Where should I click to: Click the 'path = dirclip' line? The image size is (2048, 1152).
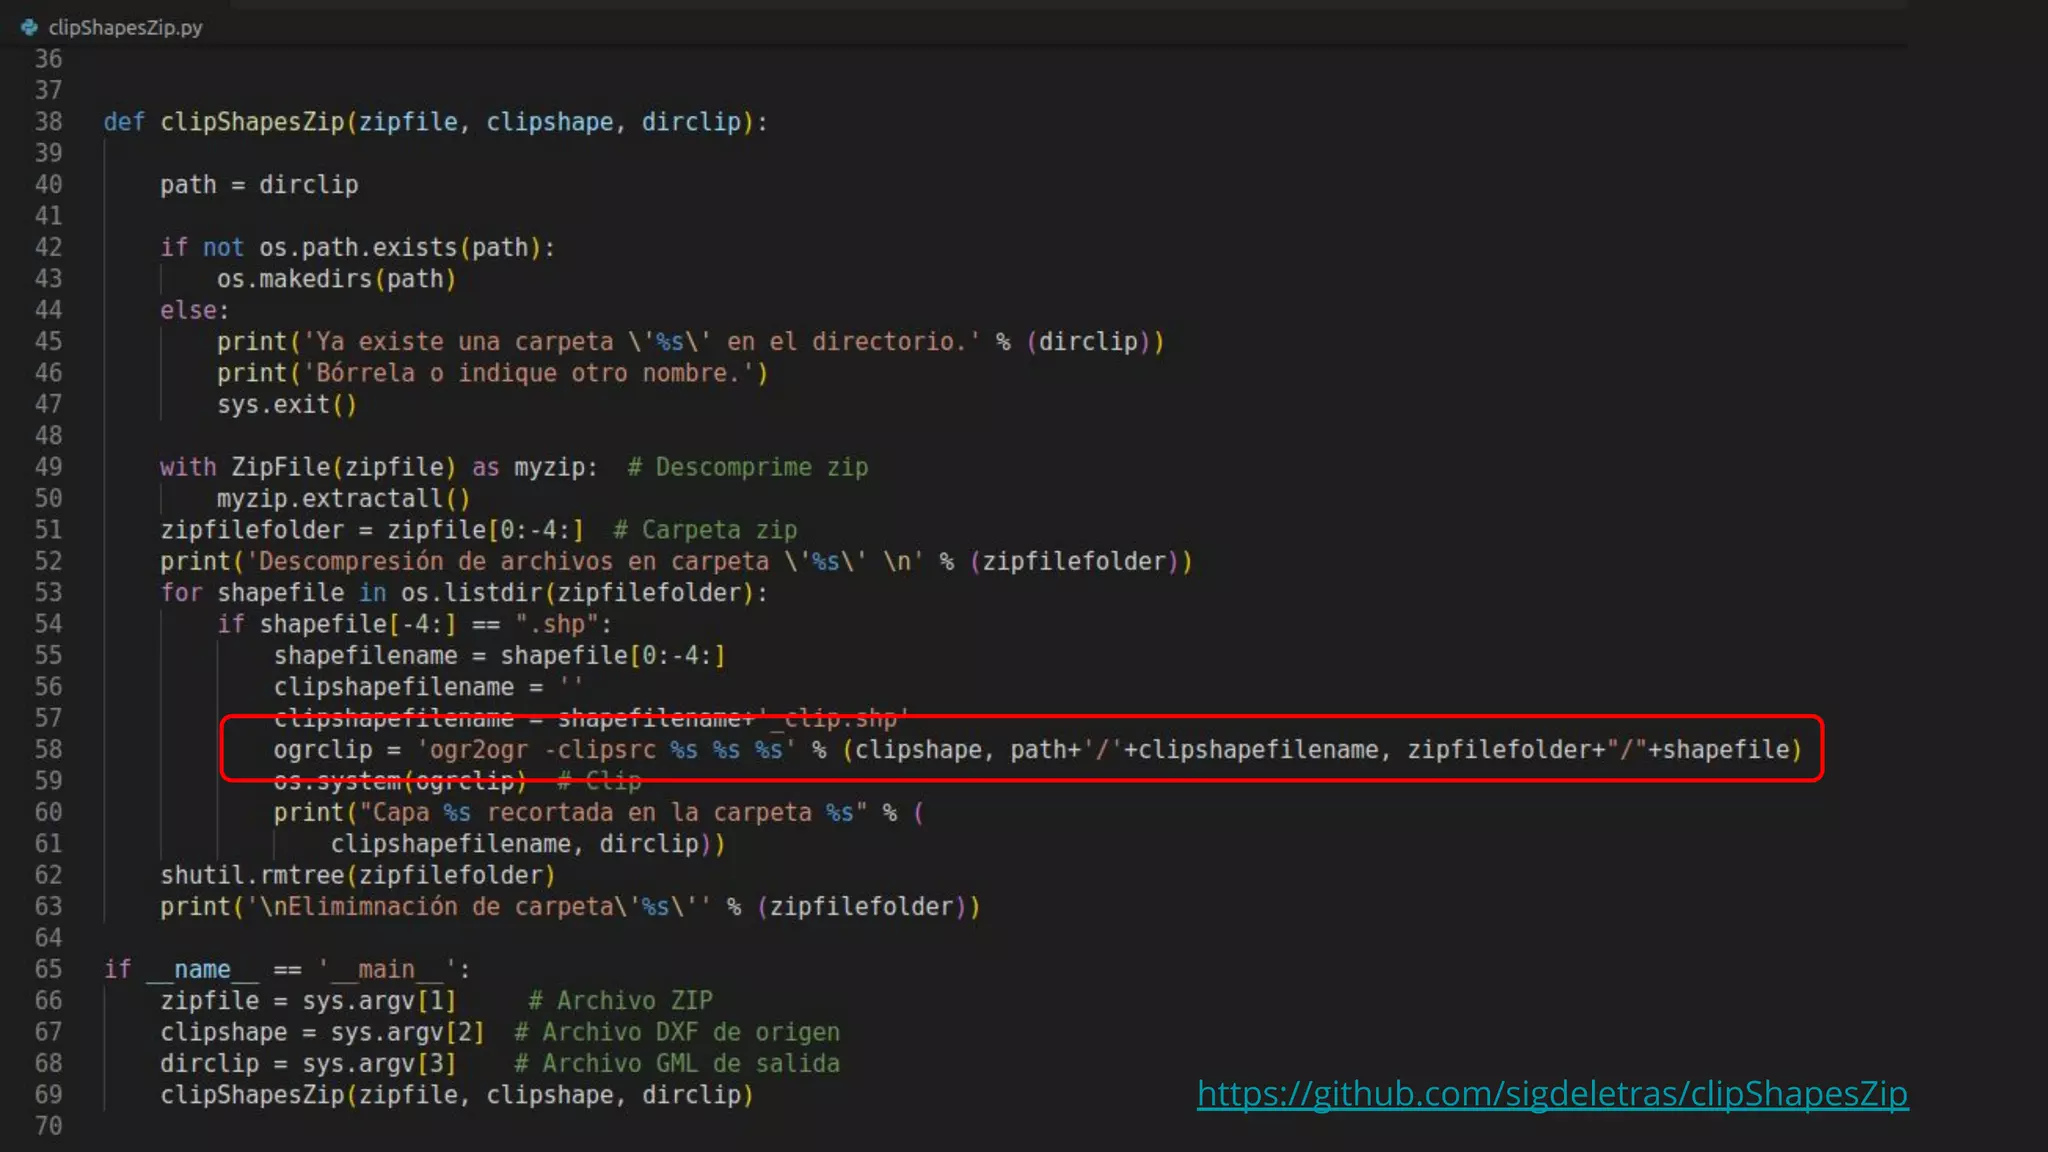(x=259, y=185)
